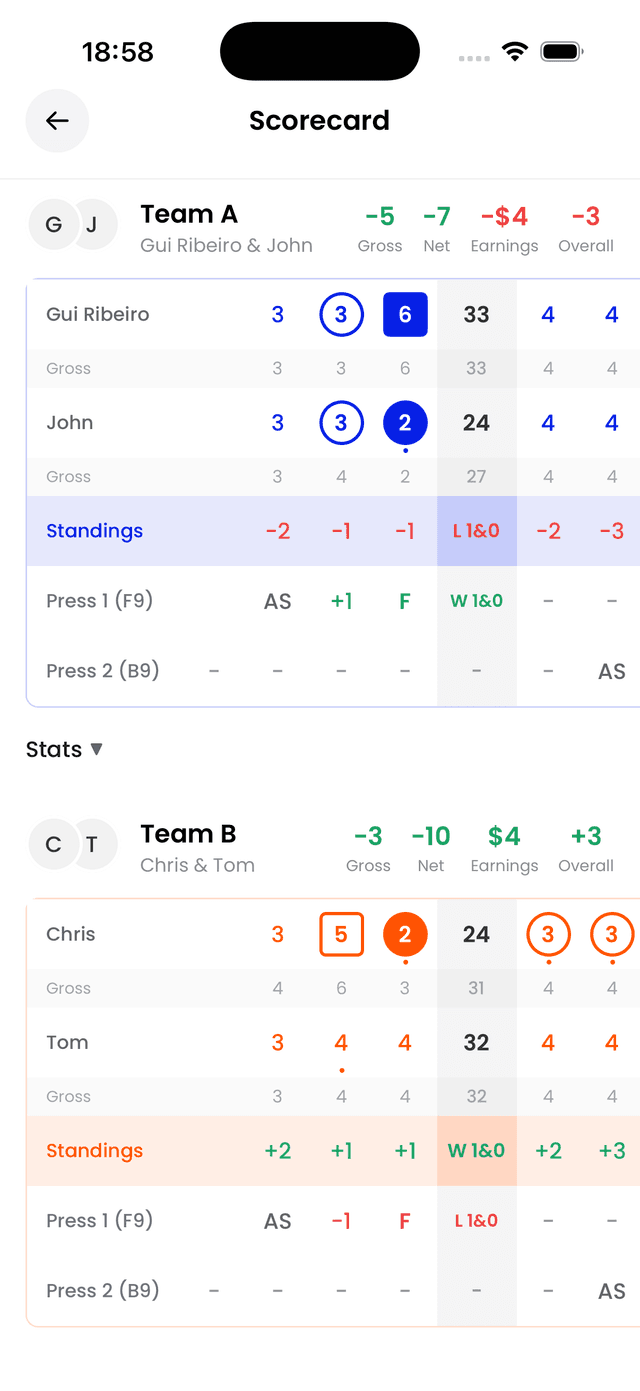
Task: Tap Chris's orange filled 2 score
Action: pyautogui.click(x=405, y=934)
